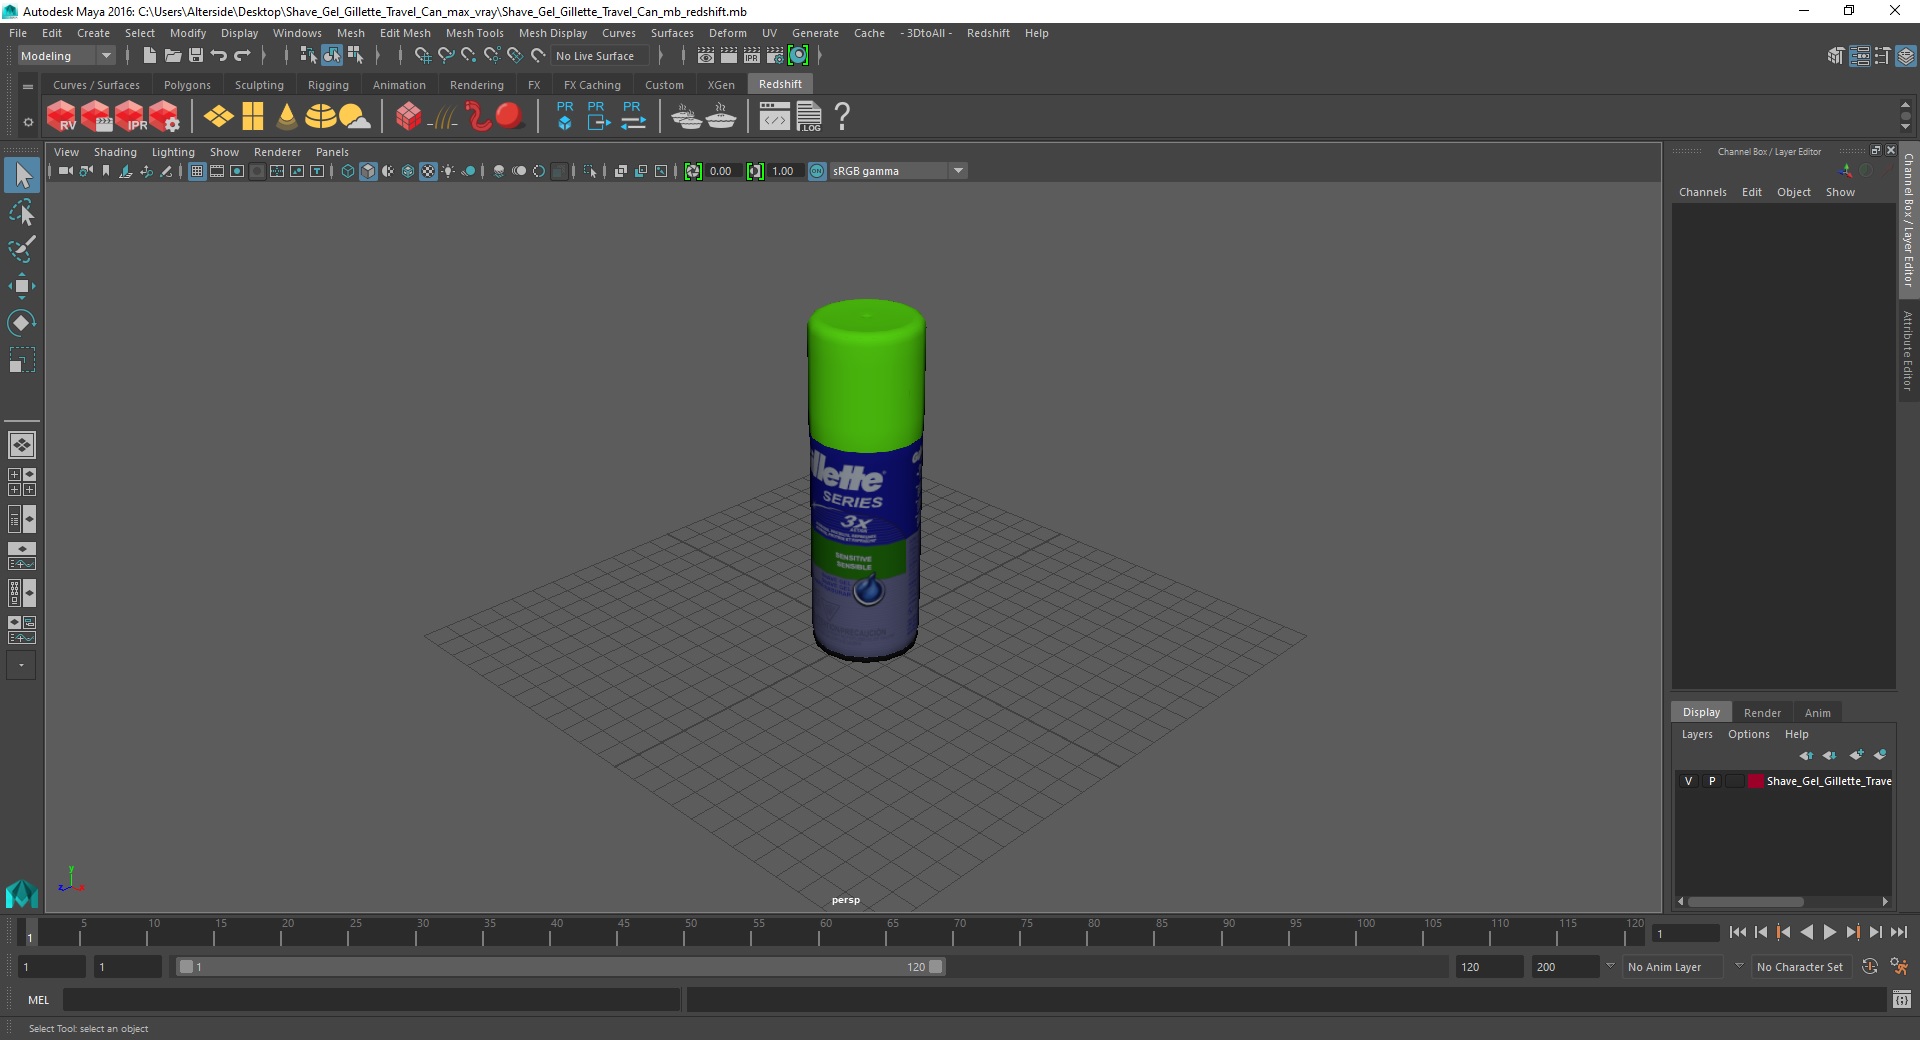Open the Anim layer tab

coord(1818,713)
